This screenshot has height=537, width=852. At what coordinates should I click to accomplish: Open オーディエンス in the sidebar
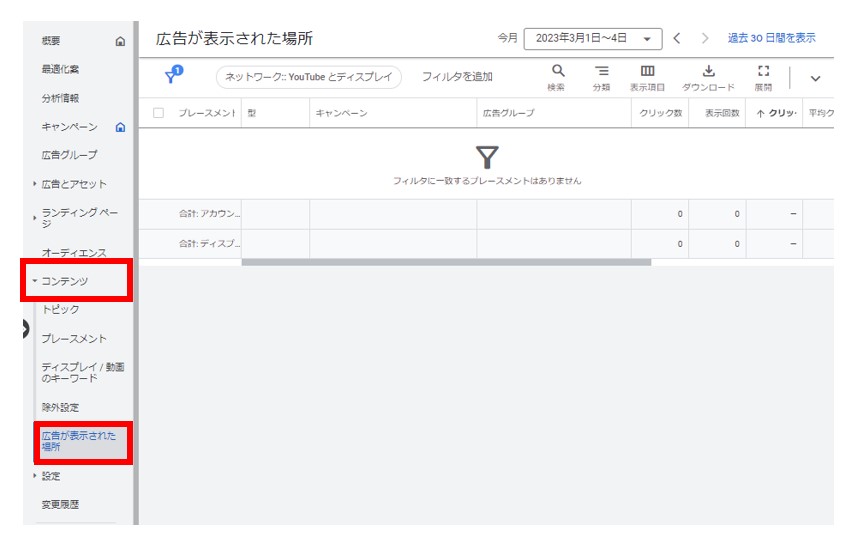point(74,253)
